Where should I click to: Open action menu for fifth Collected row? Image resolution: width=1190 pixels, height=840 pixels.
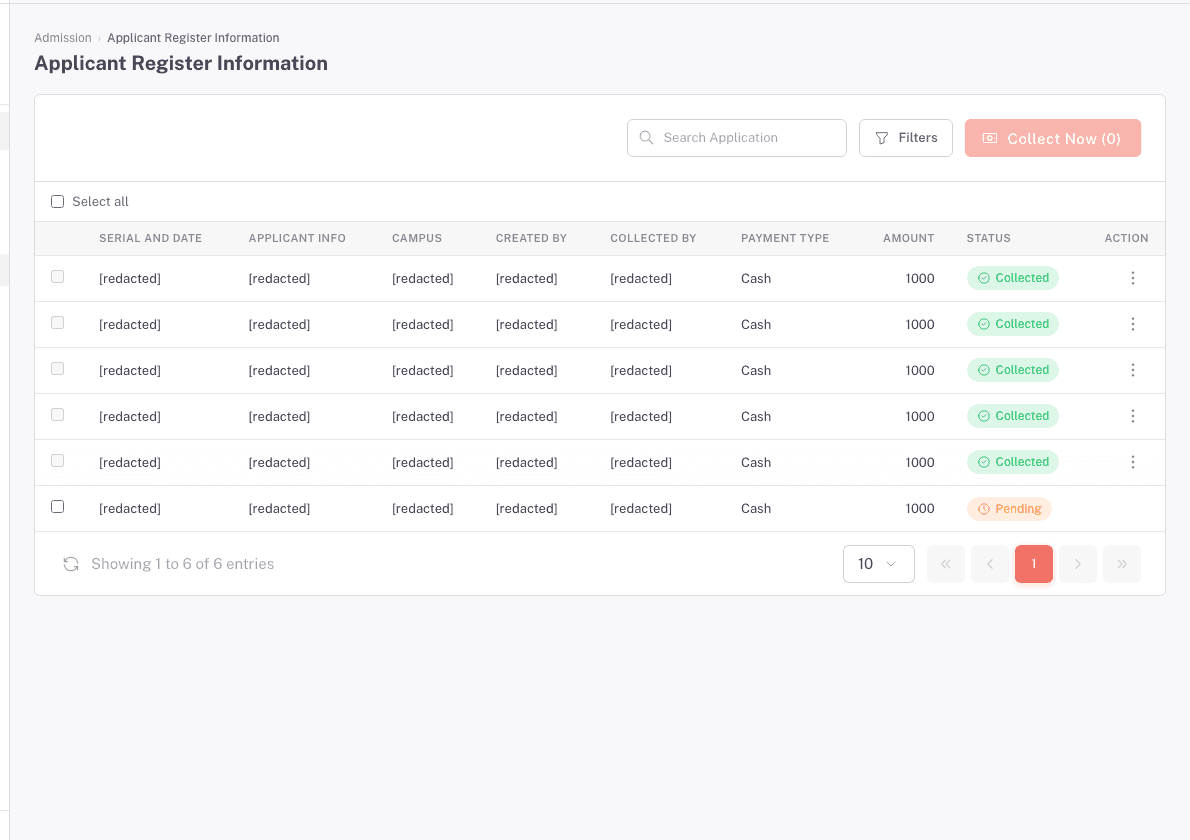pos(1132,462)
